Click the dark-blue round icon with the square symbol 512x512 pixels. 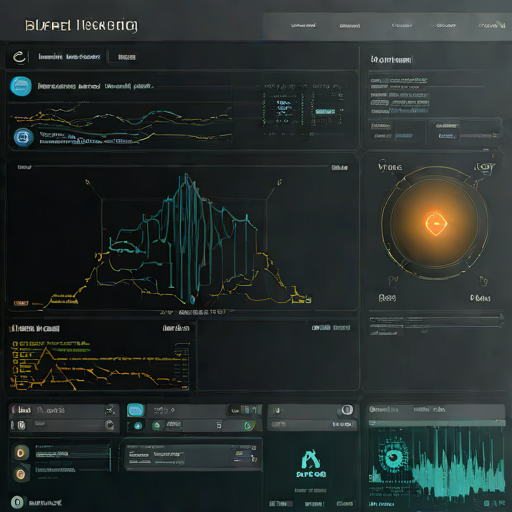(x=24, y=137)
